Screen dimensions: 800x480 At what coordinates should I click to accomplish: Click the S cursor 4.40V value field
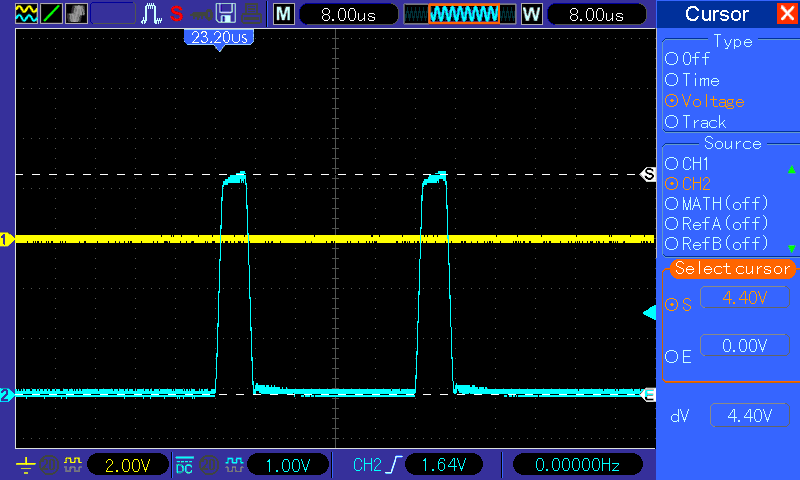[745, 297]
